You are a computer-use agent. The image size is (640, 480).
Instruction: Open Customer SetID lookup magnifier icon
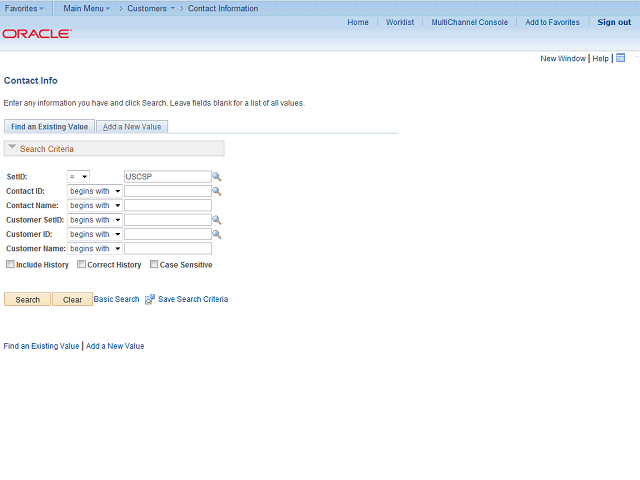pyautogui.click(x=217, y=220)
